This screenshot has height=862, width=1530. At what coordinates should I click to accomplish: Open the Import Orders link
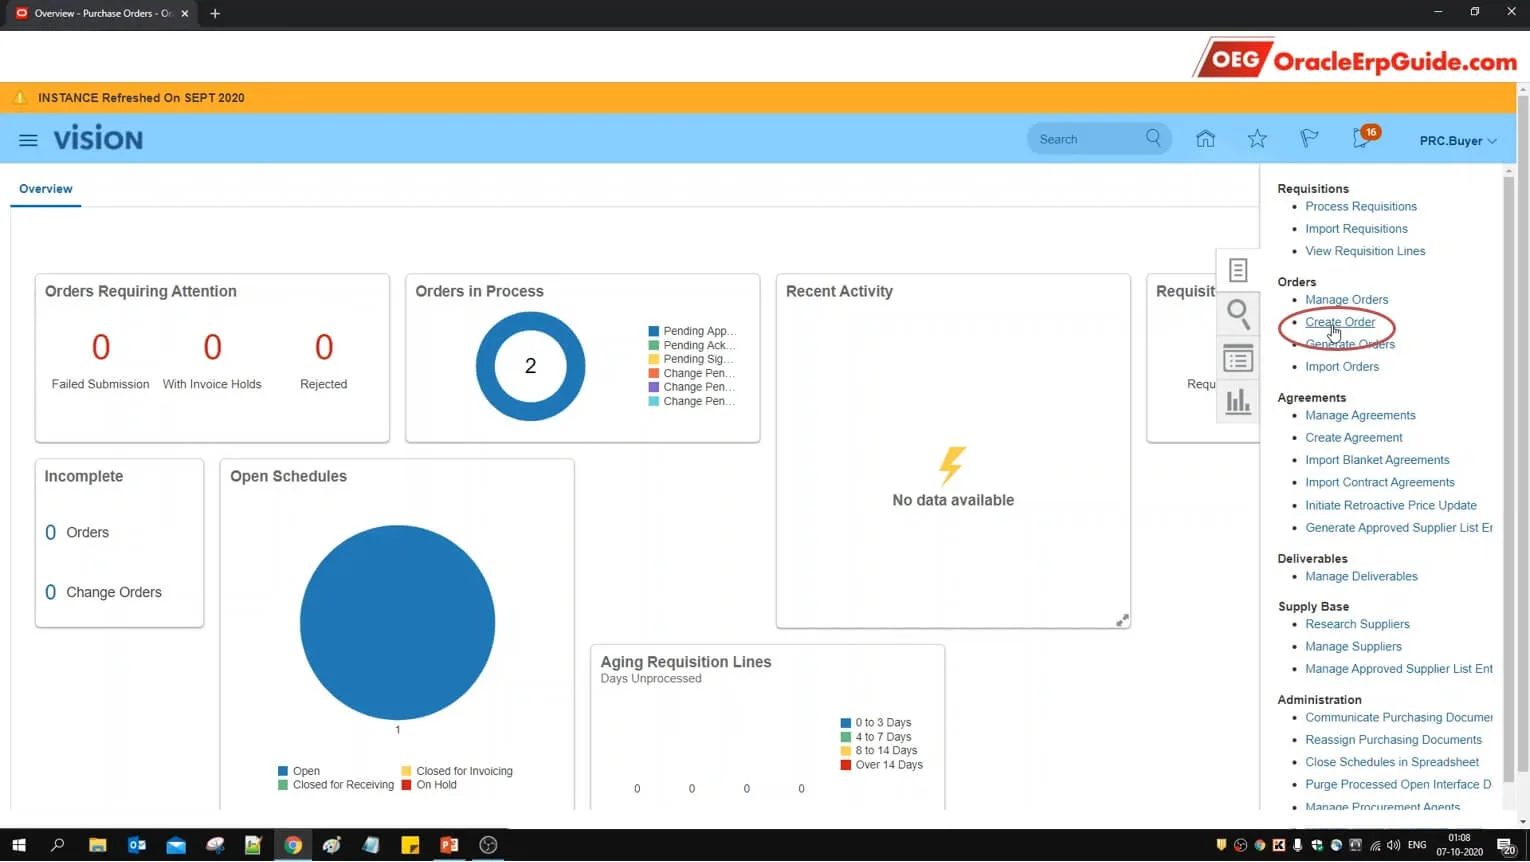pyautogui.click(x=1342, y=367)
